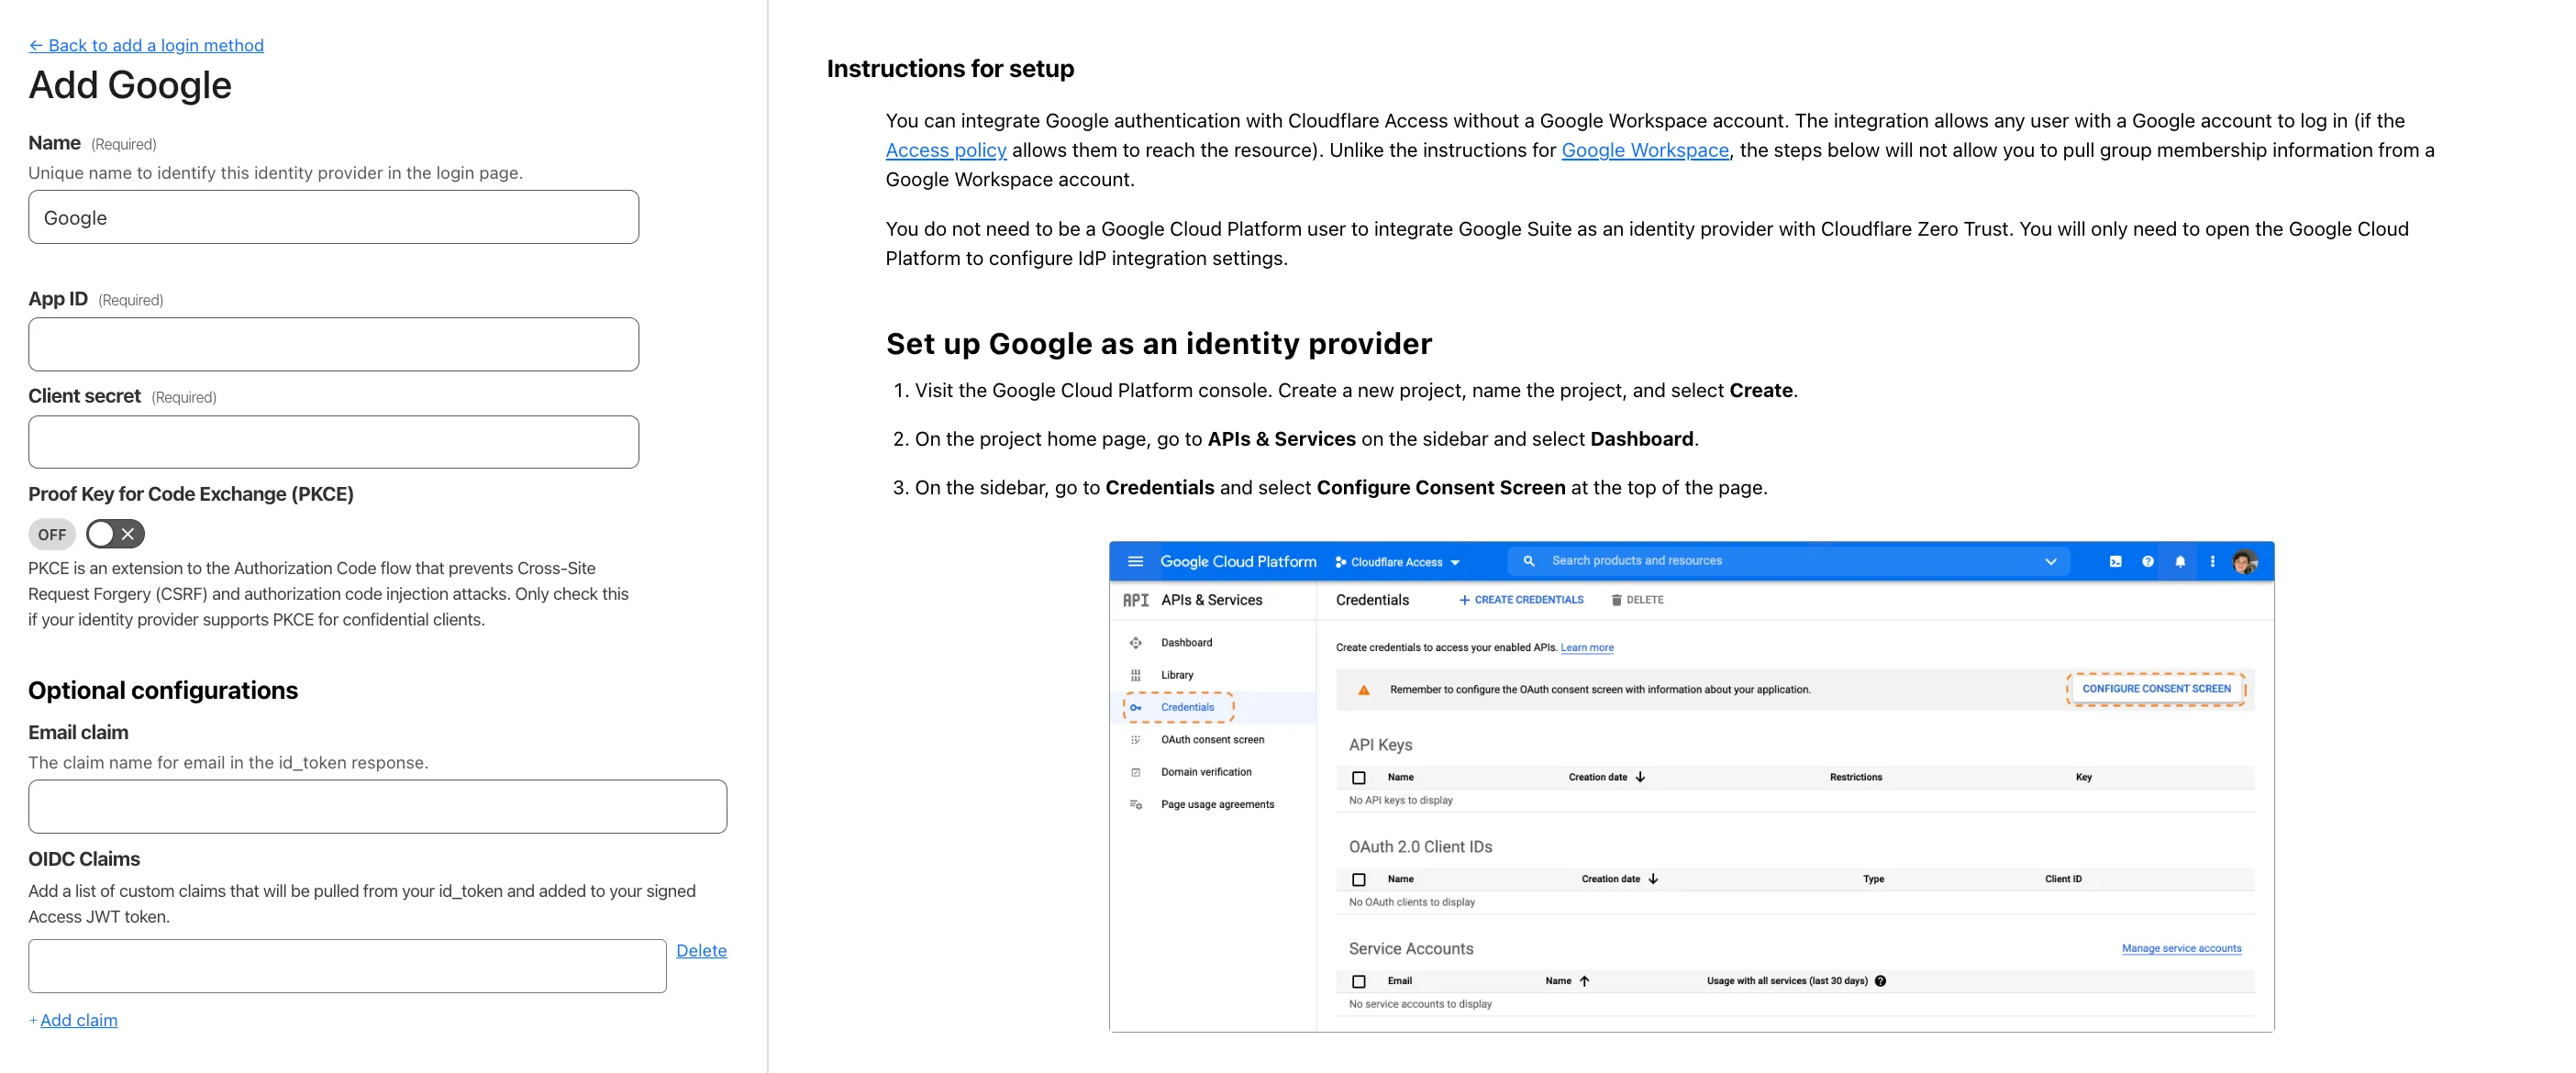This screenshot has height=1073, width=2576.
Task: Click the trash DELETE icon in Credentials
Action: [x=1616, y=600]
